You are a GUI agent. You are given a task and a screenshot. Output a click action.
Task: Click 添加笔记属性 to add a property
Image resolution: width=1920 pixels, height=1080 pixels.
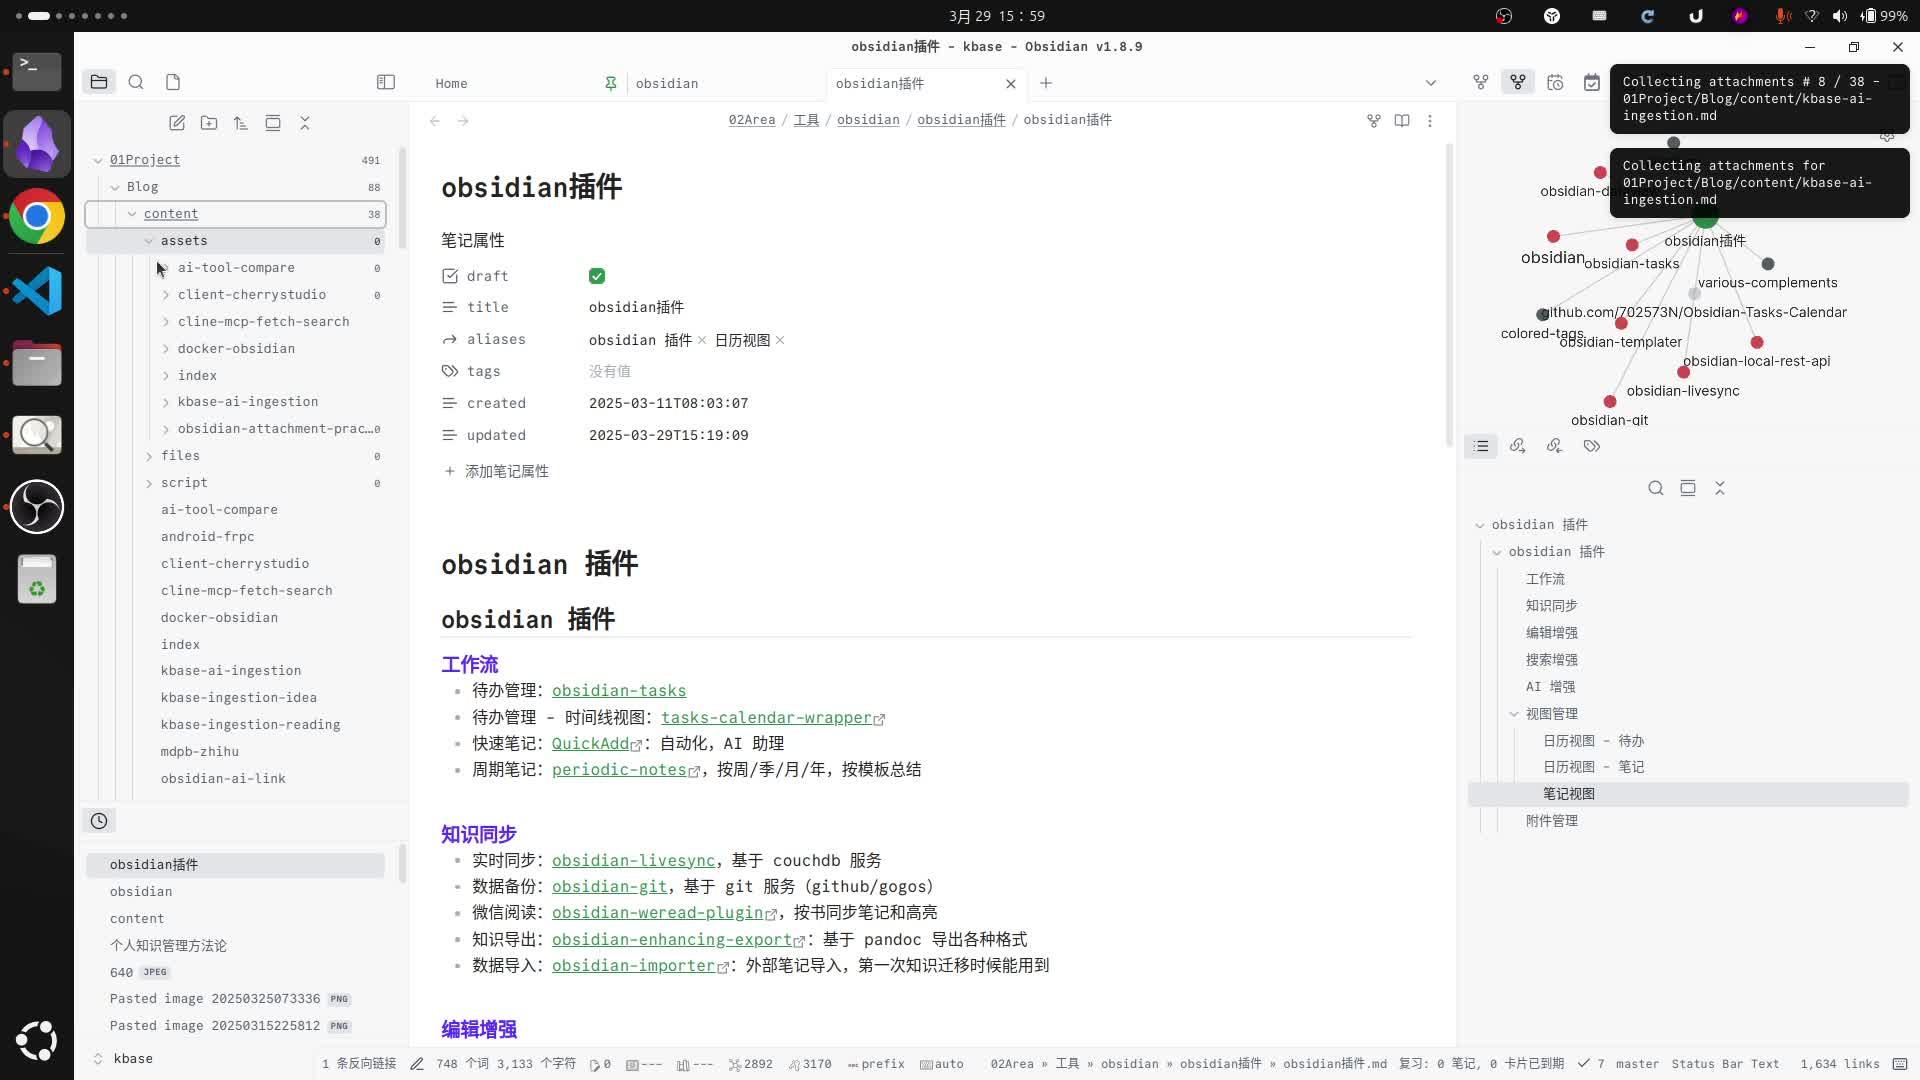(x=508, y=471)
